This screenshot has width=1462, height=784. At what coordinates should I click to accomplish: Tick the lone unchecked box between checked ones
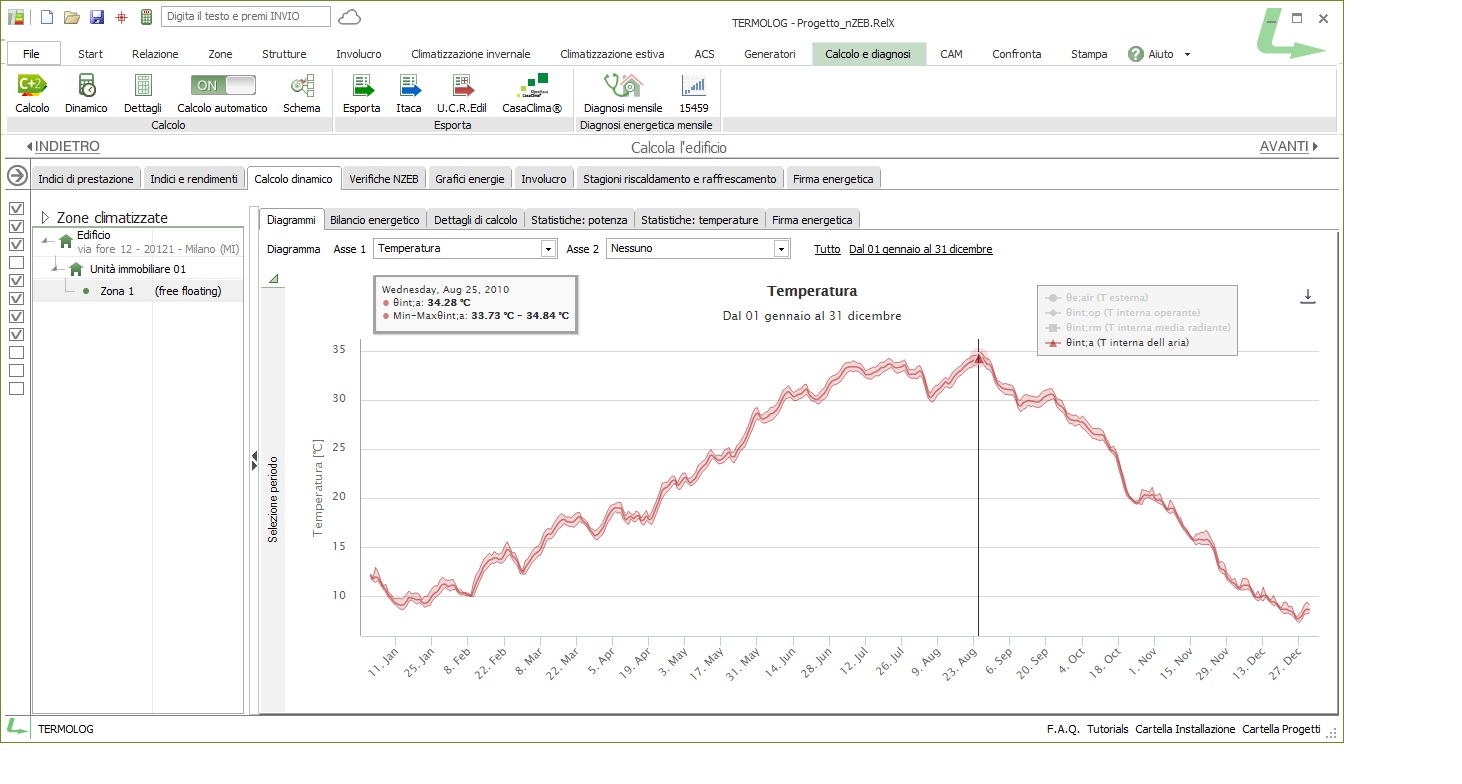[16, 262]
